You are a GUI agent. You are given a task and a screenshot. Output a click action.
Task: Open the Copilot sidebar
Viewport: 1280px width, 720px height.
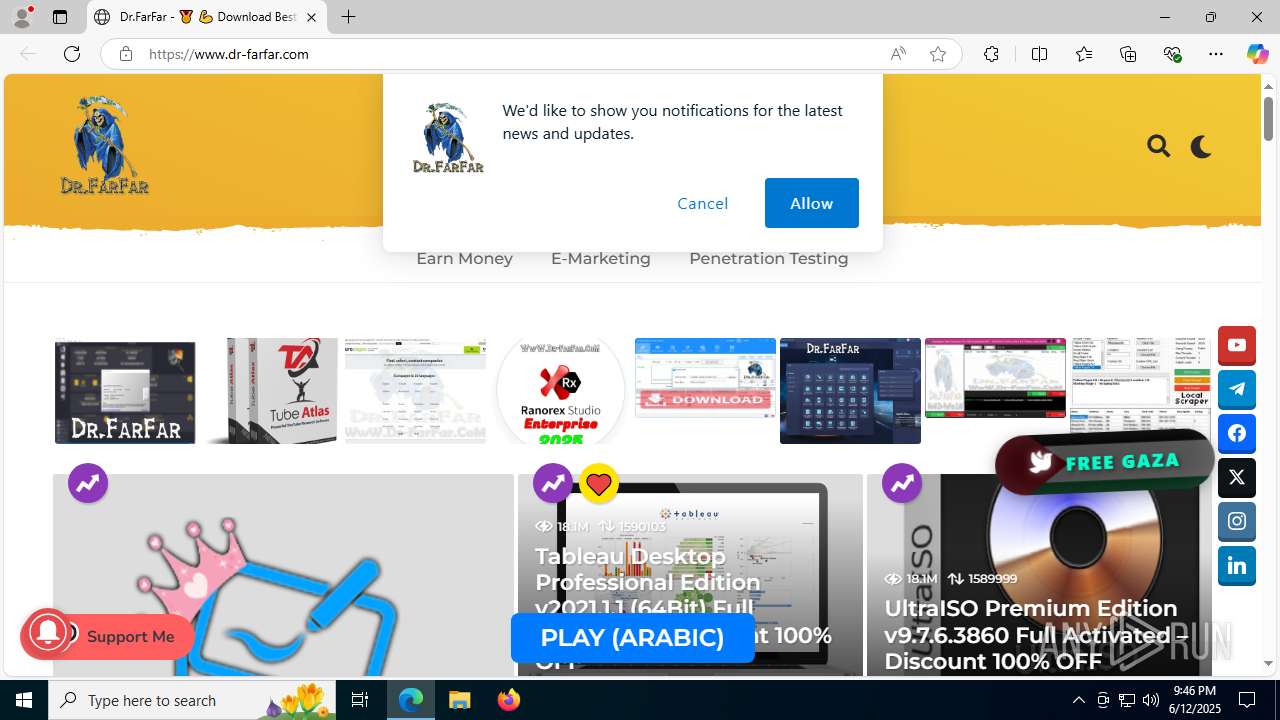point(1257,54)
